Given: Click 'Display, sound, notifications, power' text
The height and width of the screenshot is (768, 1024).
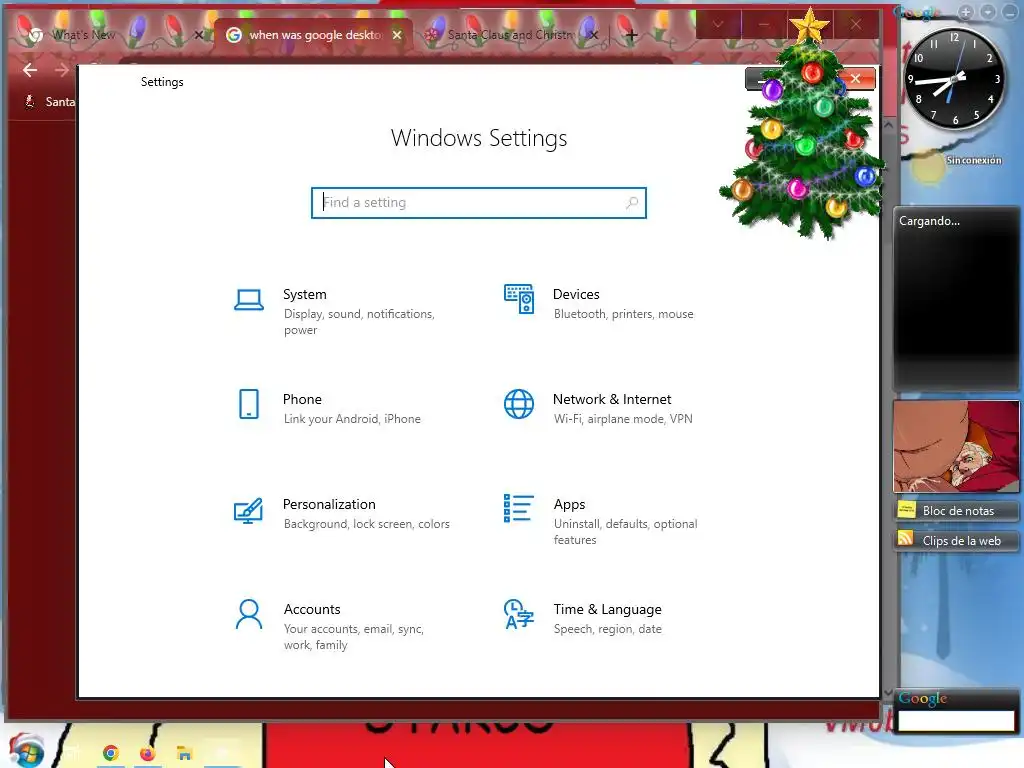Looking at the screenshot, I should (359, 322).
